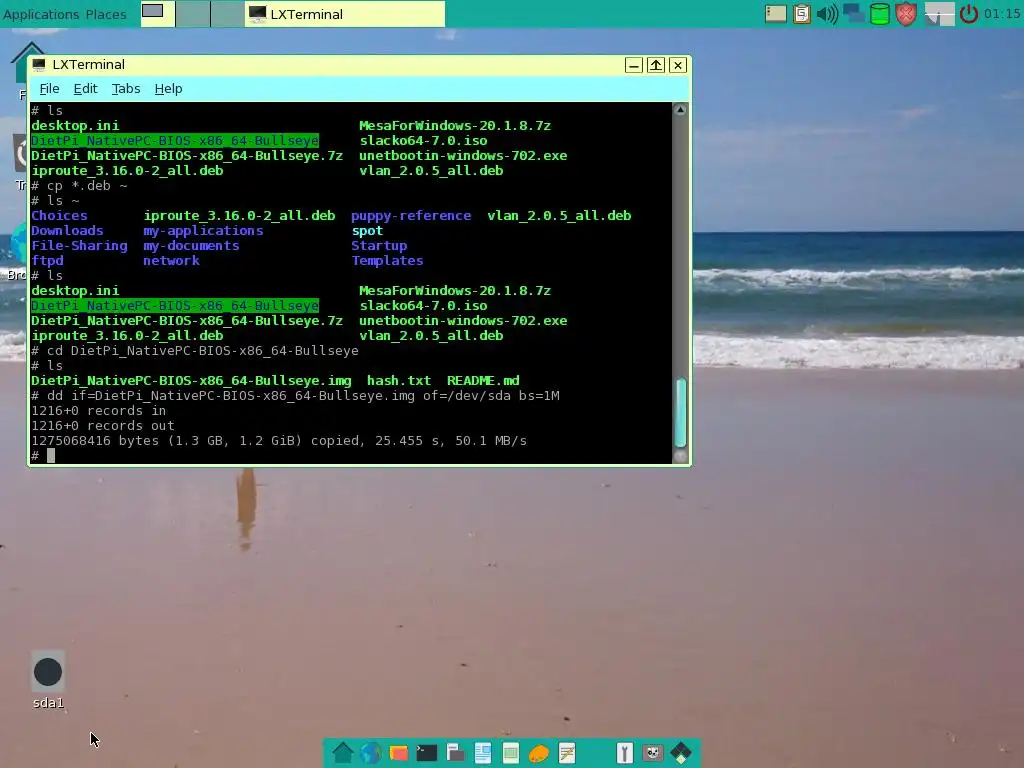Click 'File-Sharing' in terminal listing
This screenshot has height=768, width=1024.
(79, 246)
